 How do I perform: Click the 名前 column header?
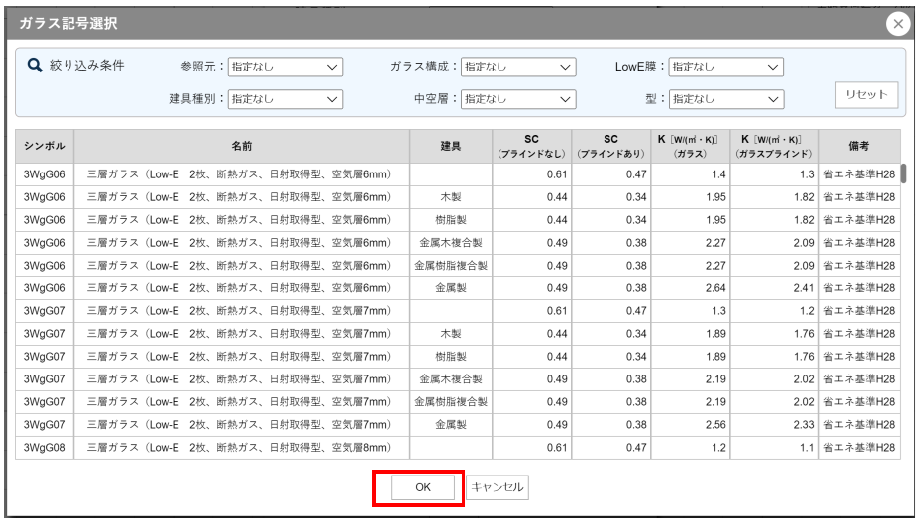tap(241, 146)
